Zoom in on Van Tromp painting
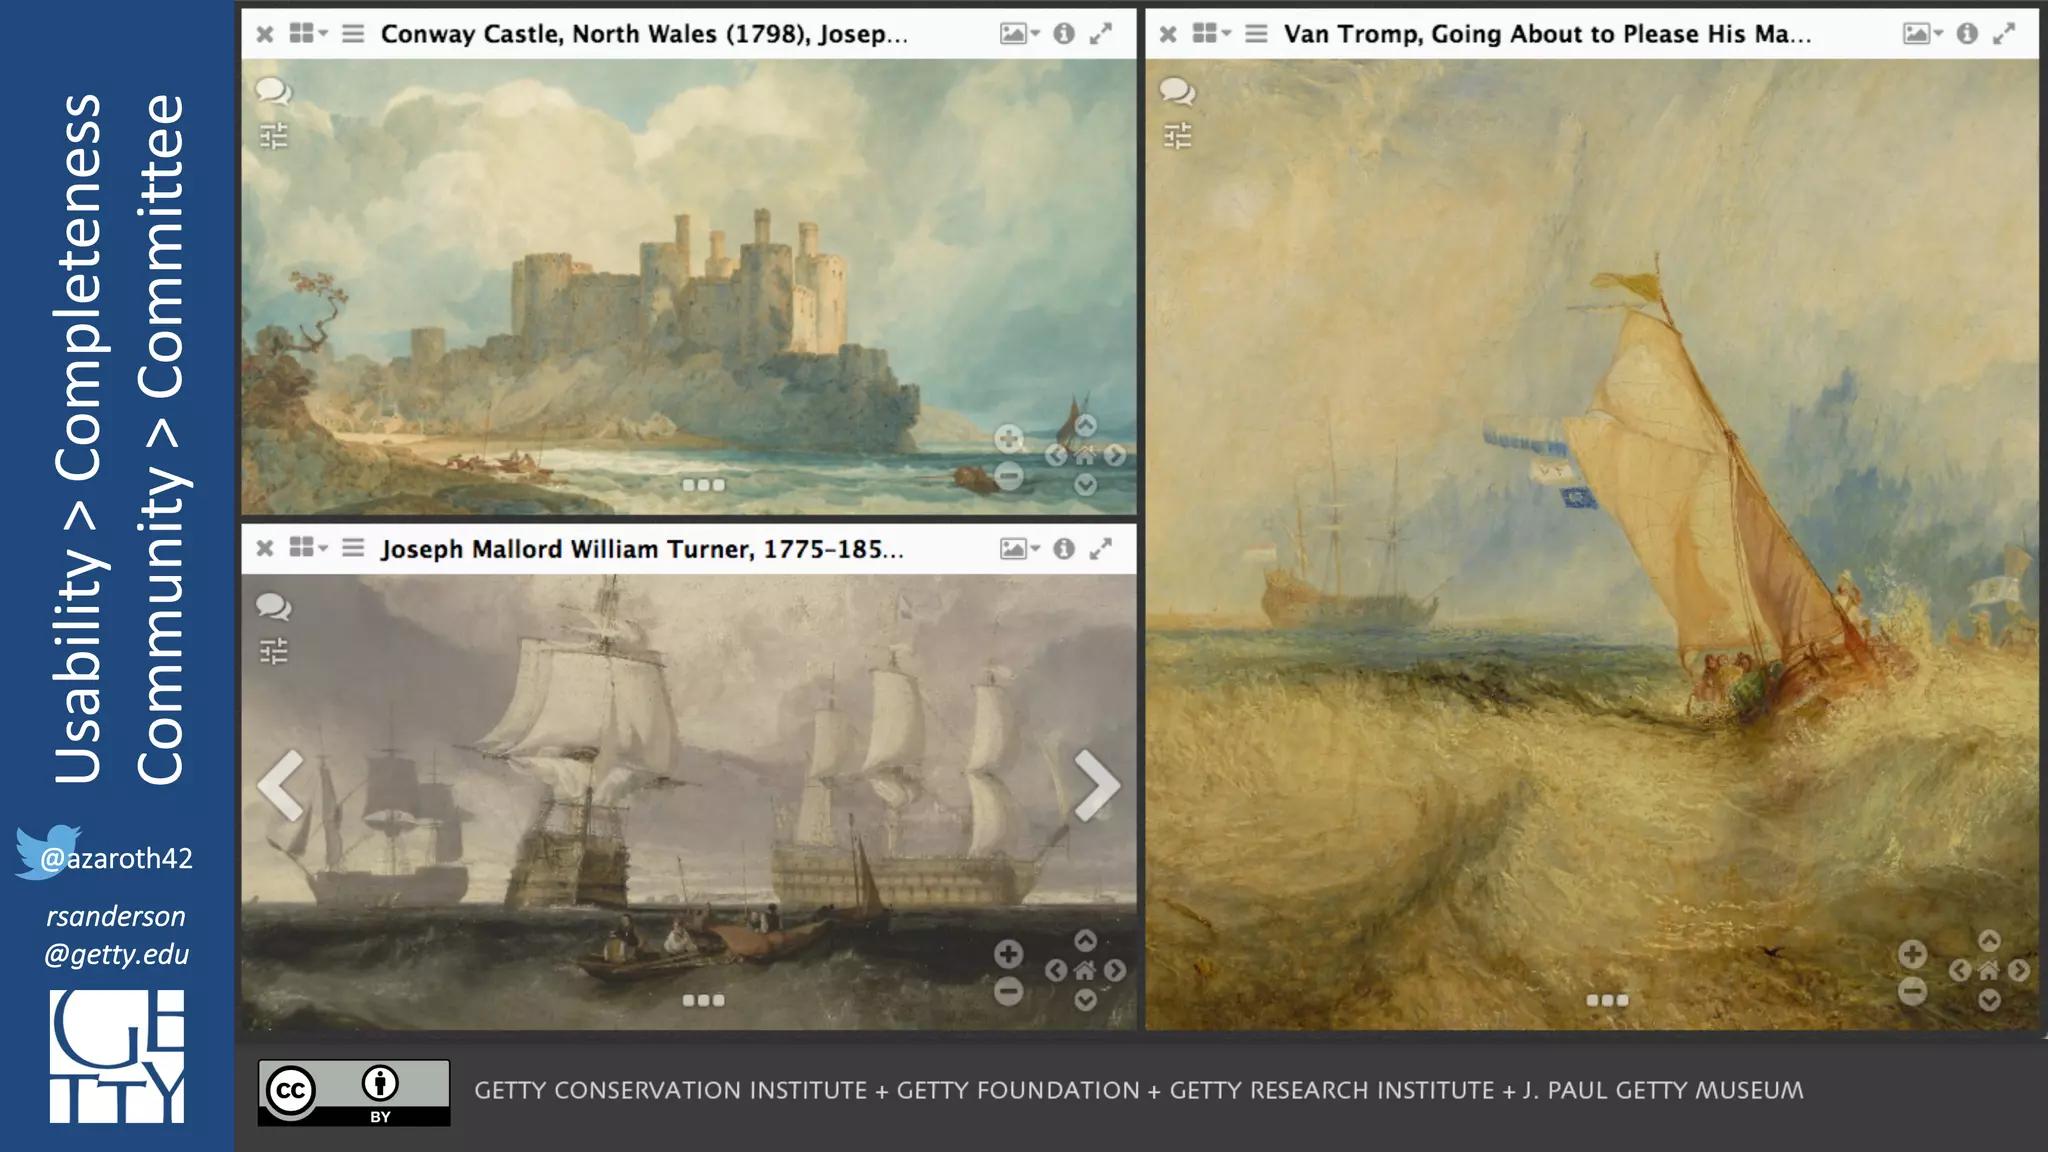 click(1913, 954)
